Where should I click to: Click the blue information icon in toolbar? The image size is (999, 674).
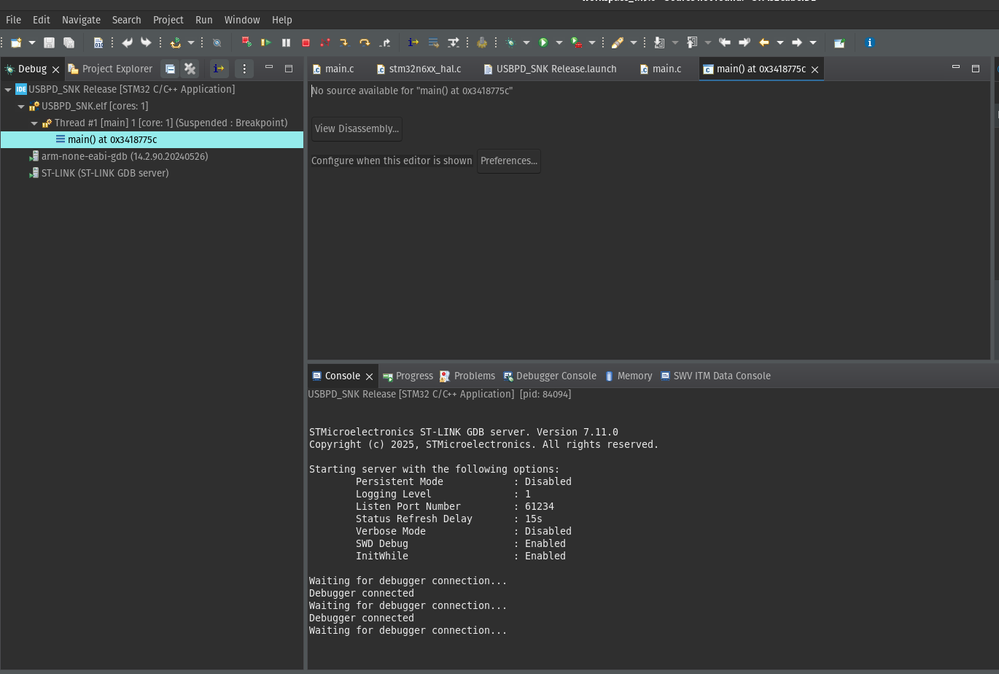click(x=869, y=43)
